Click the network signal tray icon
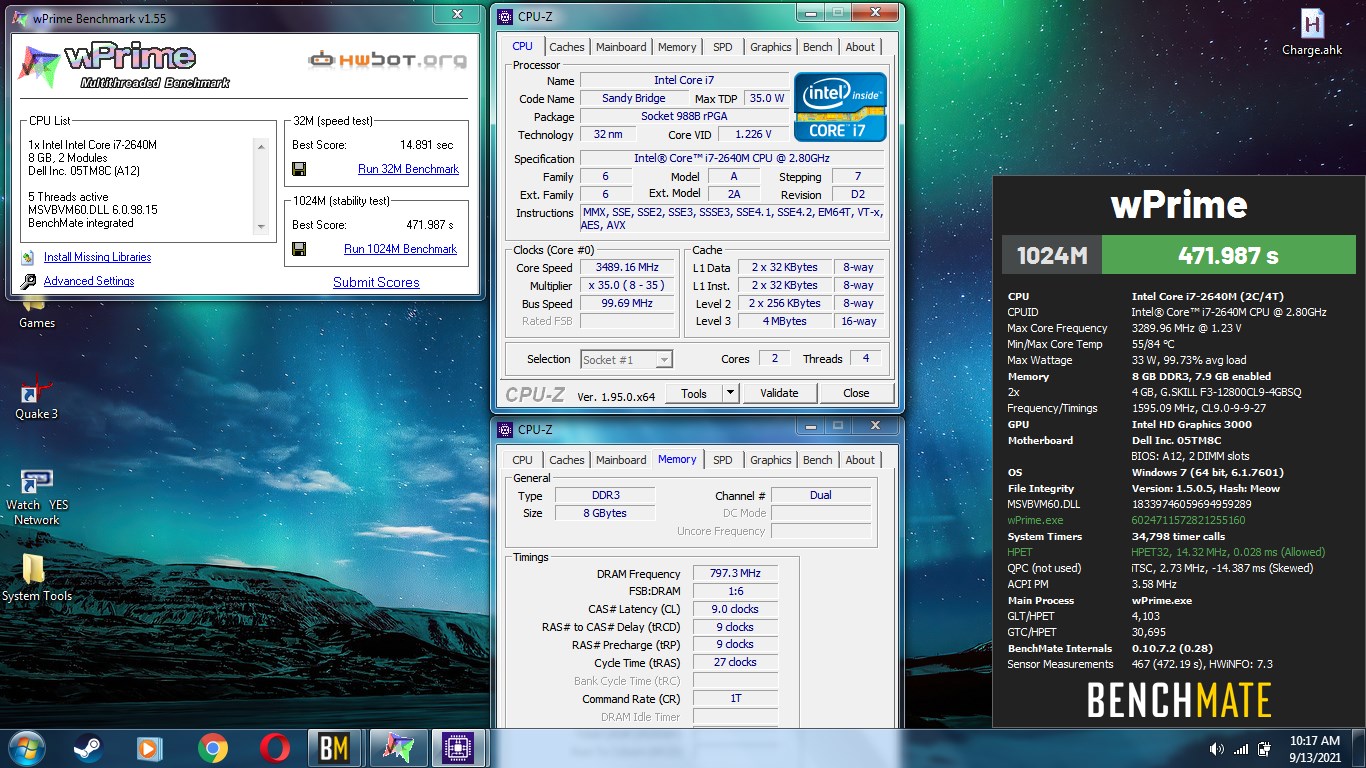Screen dimensions: 1366x768 tap(1241, 749)
